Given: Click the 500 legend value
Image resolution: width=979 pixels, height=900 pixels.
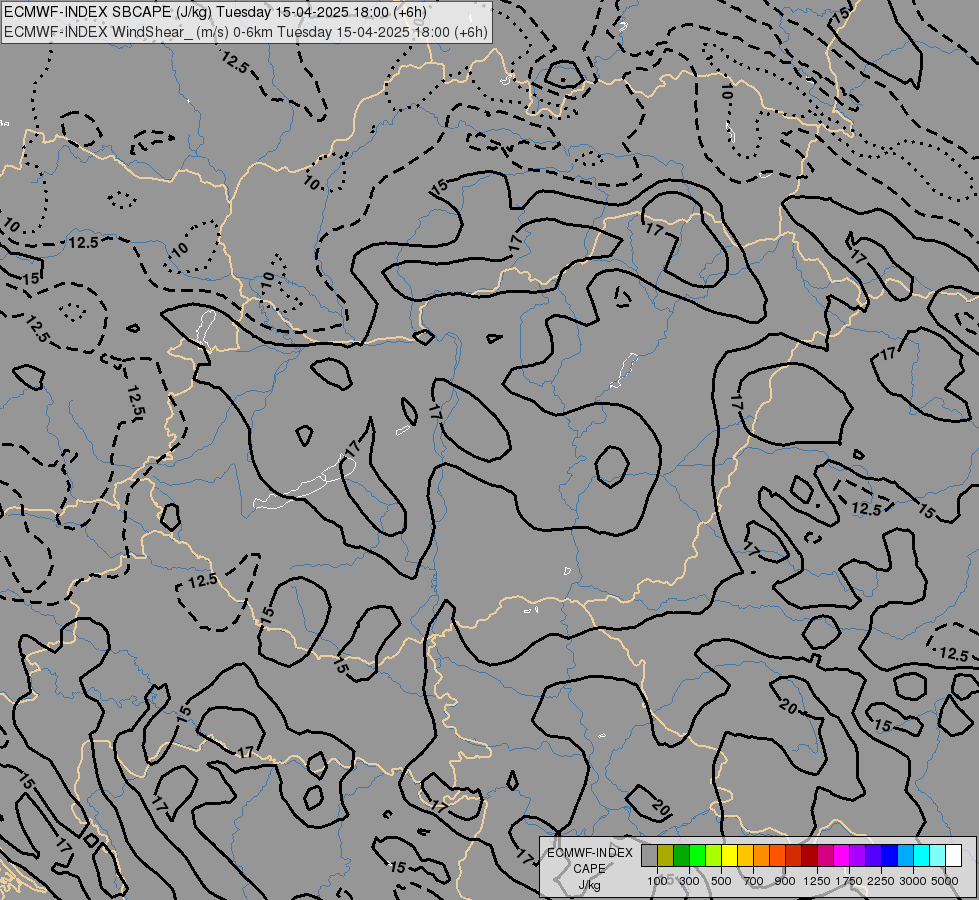Looking at the screenshot, I should click(x=721, y=881).
